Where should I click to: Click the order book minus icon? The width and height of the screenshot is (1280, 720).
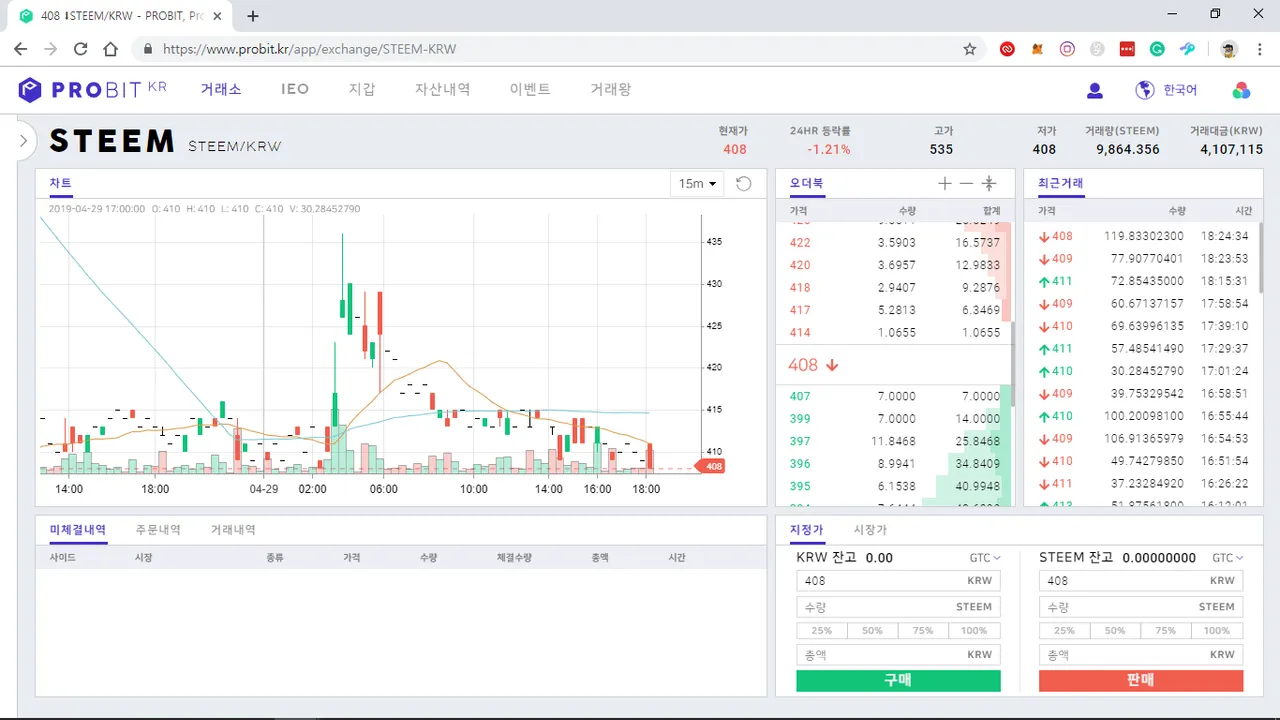pos(966,183)
